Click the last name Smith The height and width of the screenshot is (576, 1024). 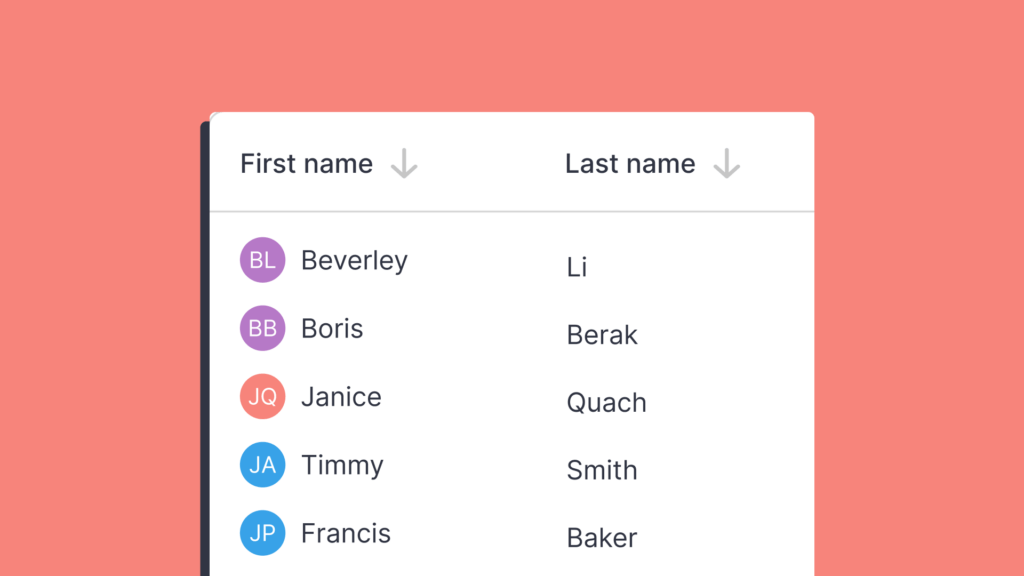(x=601, y=470)
